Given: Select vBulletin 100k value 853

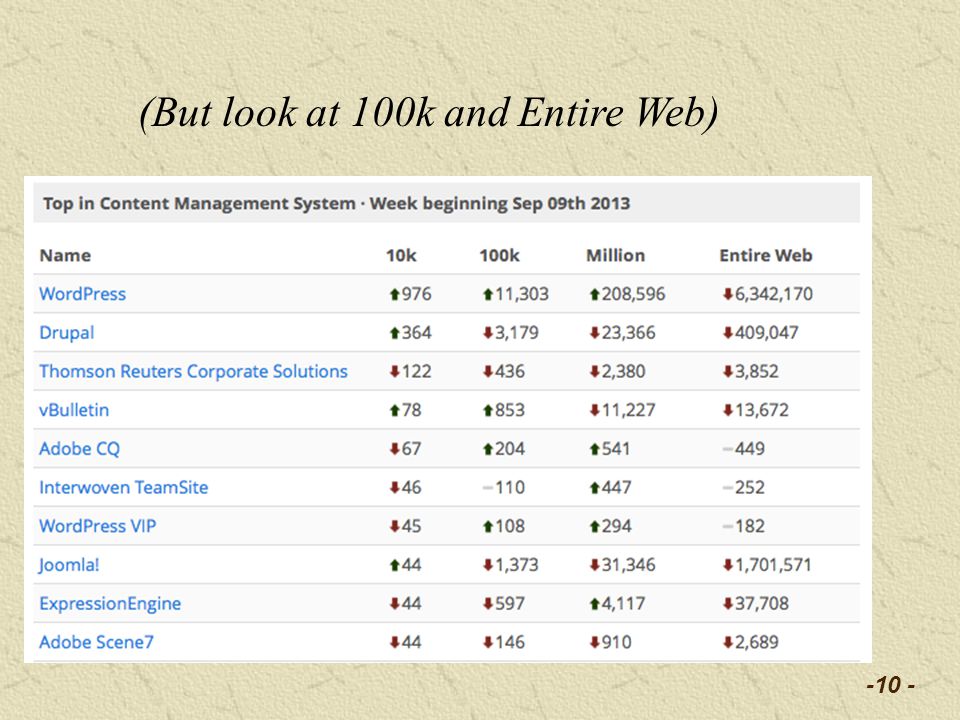Looking at the screenshot, I should tap(509, 410).
